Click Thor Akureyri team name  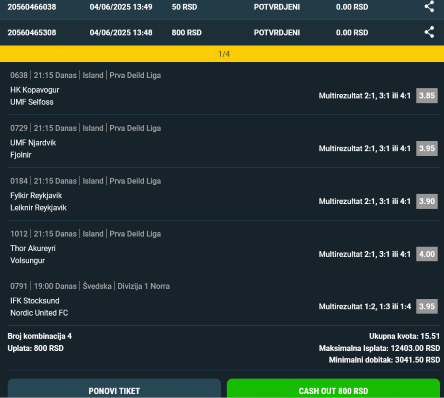(x=33, y=248)
